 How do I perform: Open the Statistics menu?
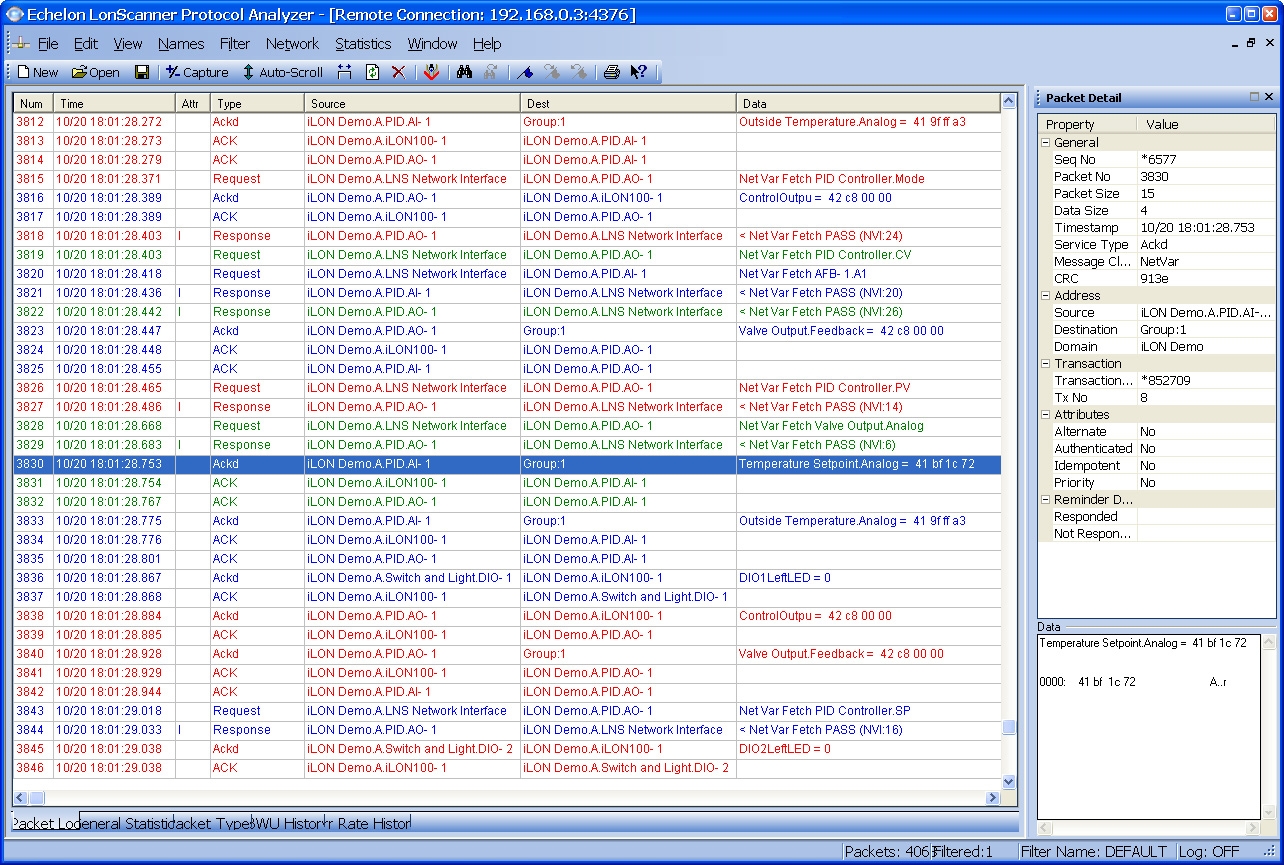[x=363, y=44]
